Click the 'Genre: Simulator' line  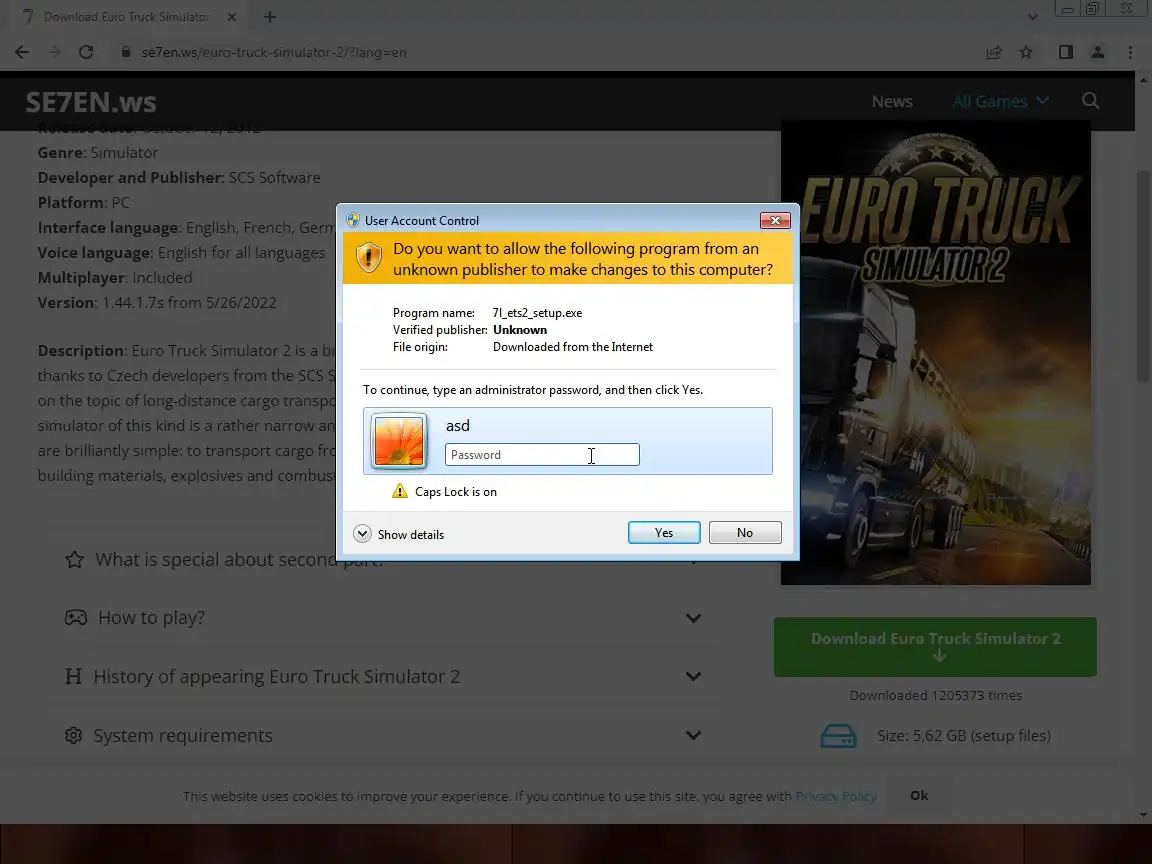coord(98,153)
